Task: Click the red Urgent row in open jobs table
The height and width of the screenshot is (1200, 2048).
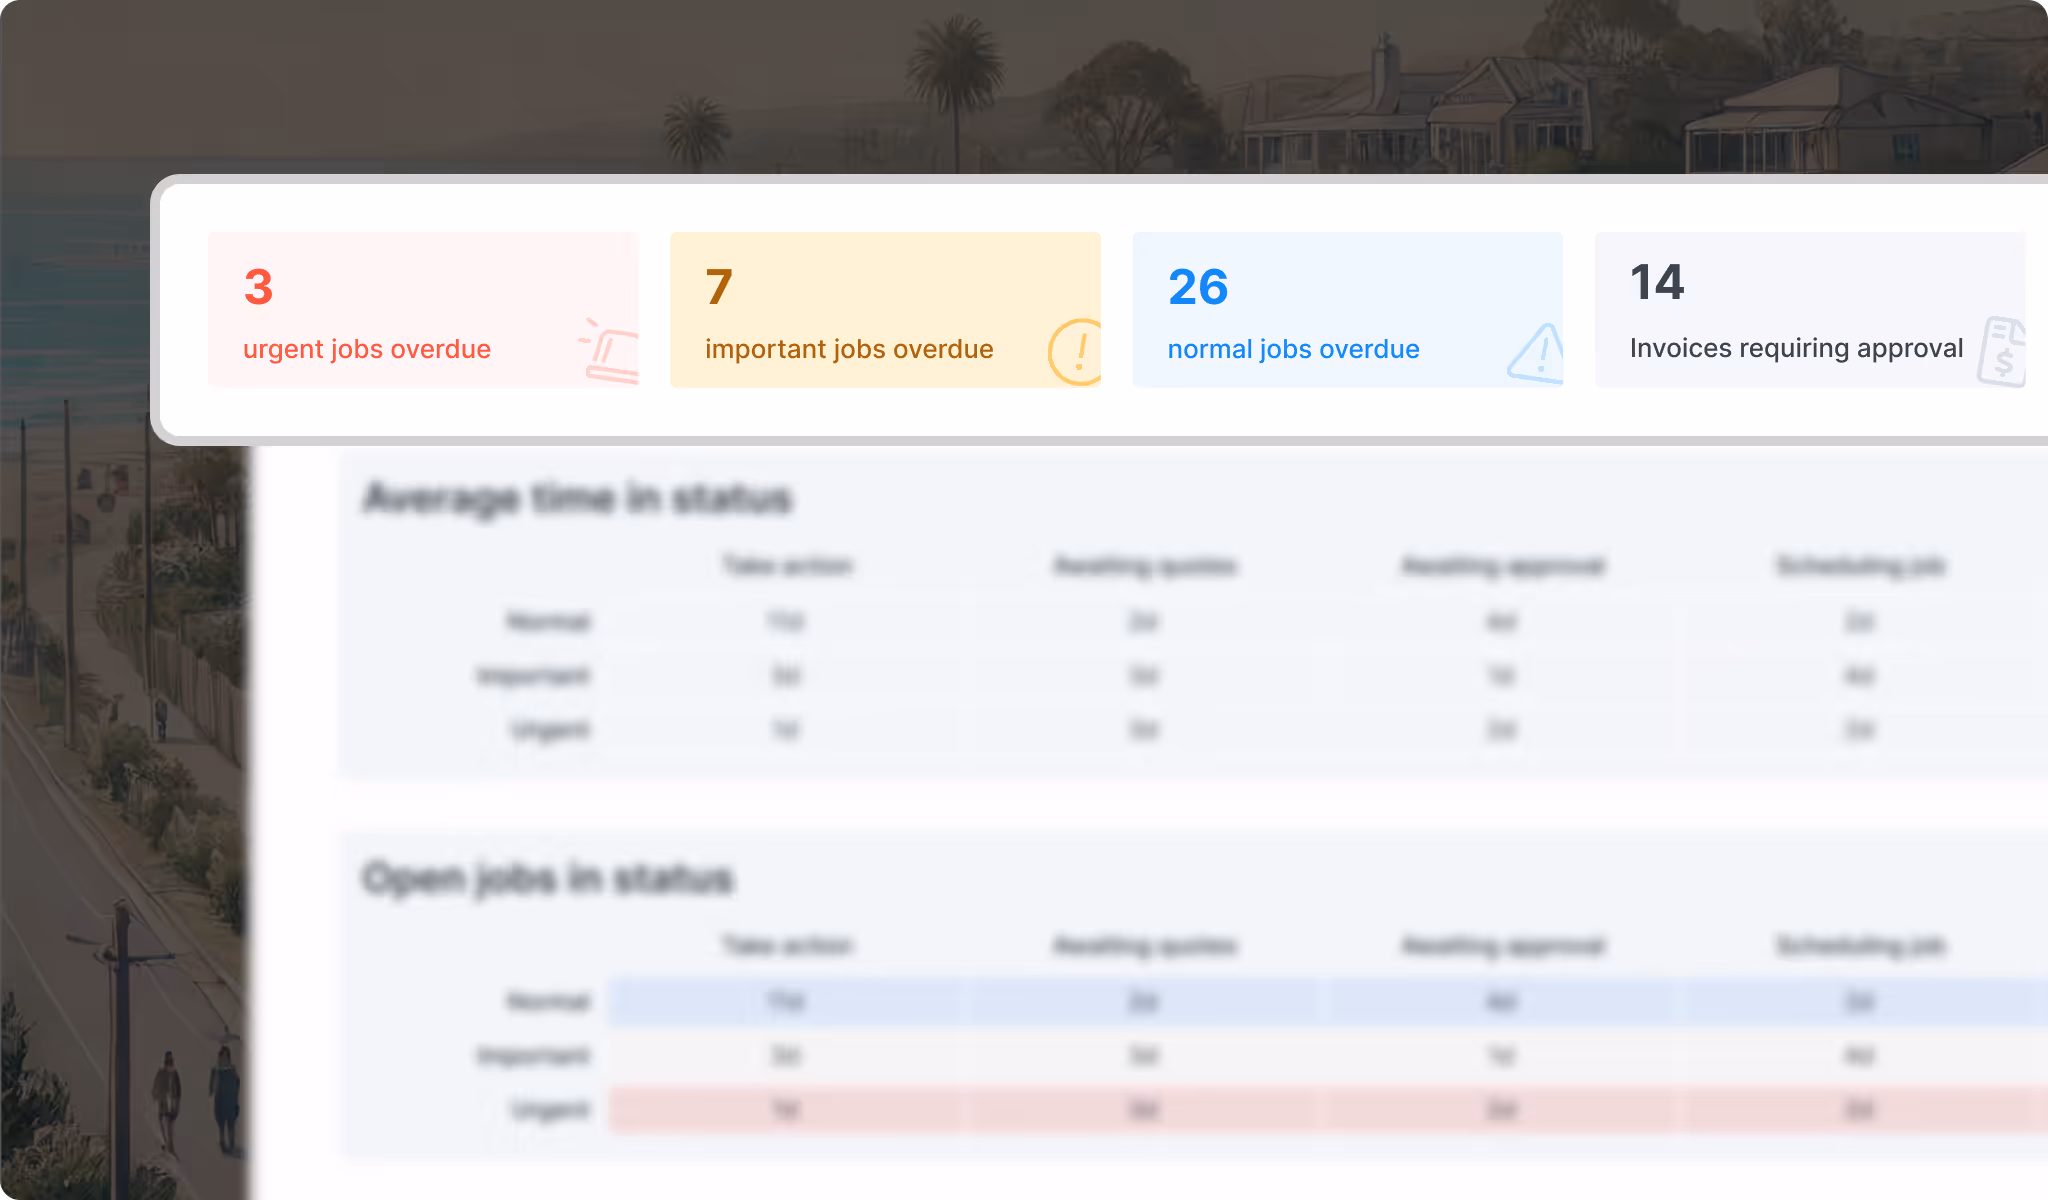Action: point(1143,1110)
